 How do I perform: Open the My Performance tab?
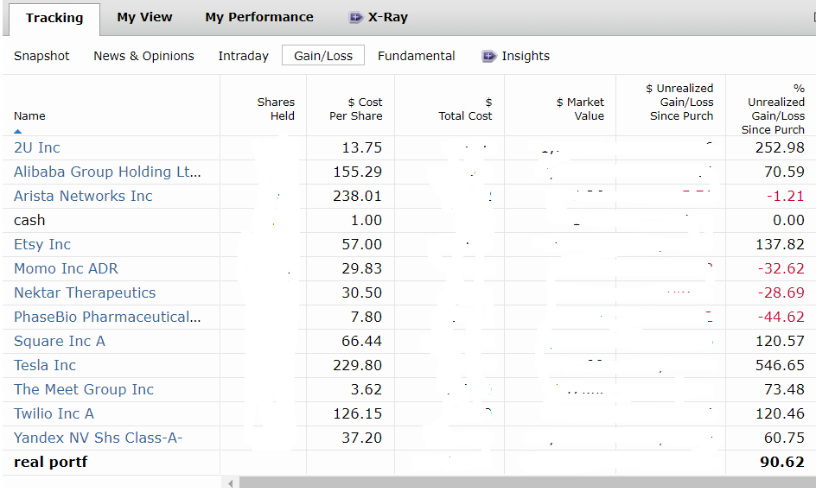coord(259,17)
